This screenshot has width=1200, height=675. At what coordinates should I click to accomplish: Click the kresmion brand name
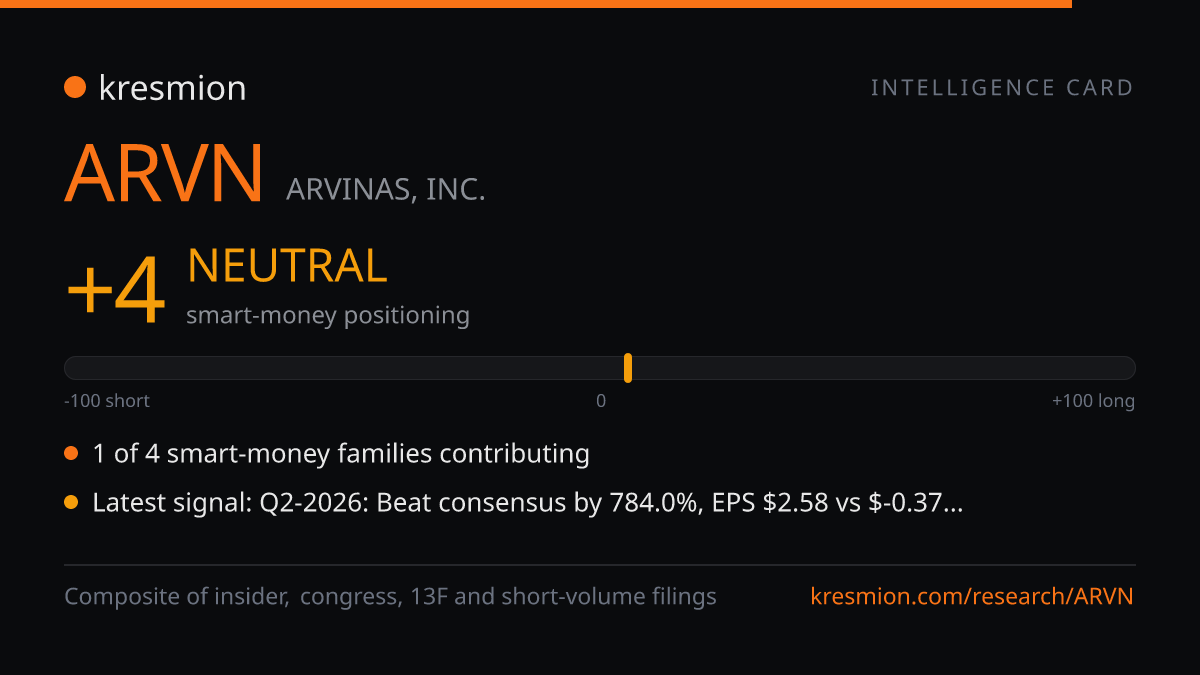[x=172, y=88]
